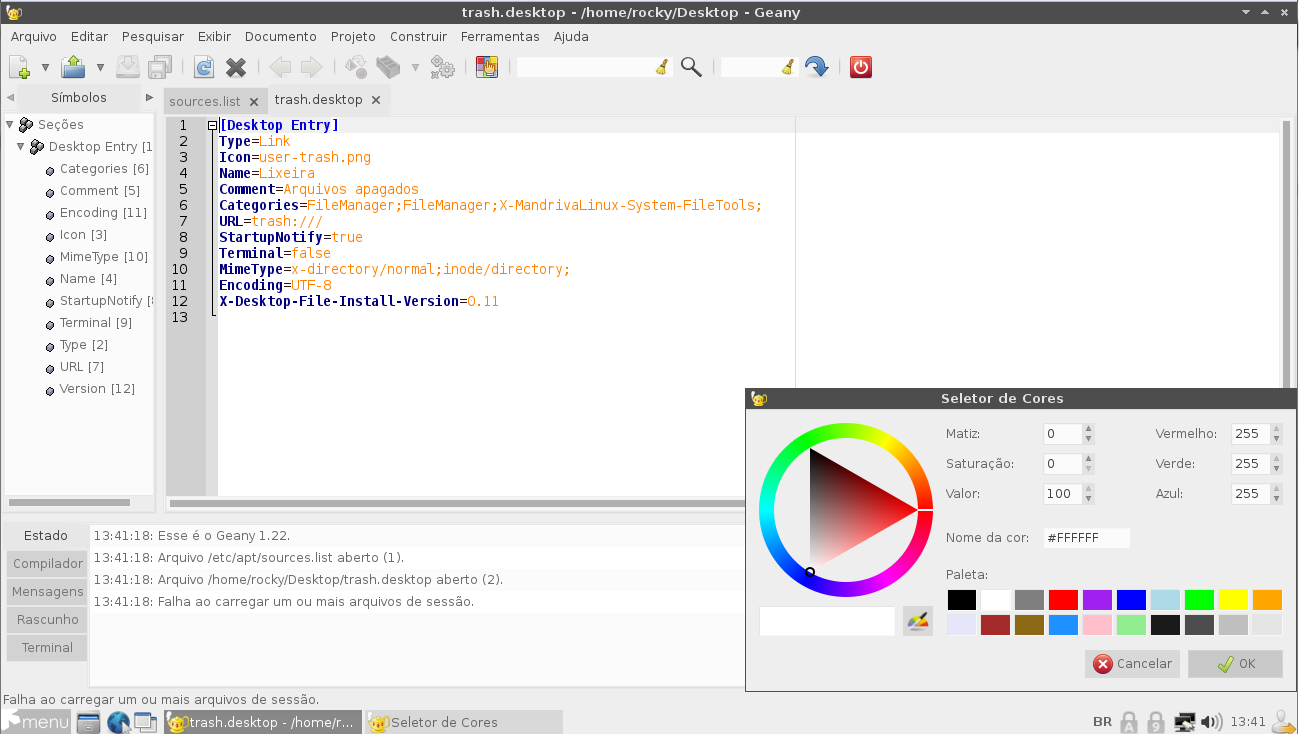Open the network icon in system tray
Screen dimensions: 1299x734
tap(1185, 722)
